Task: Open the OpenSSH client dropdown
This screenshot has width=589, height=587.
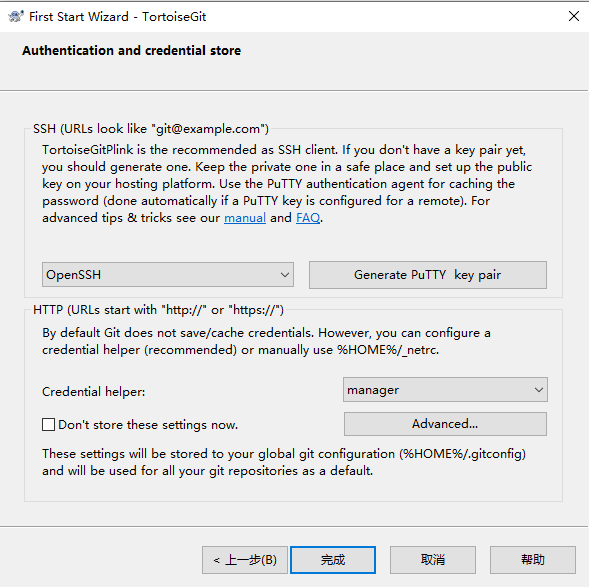Action: (x=168, y=275)
